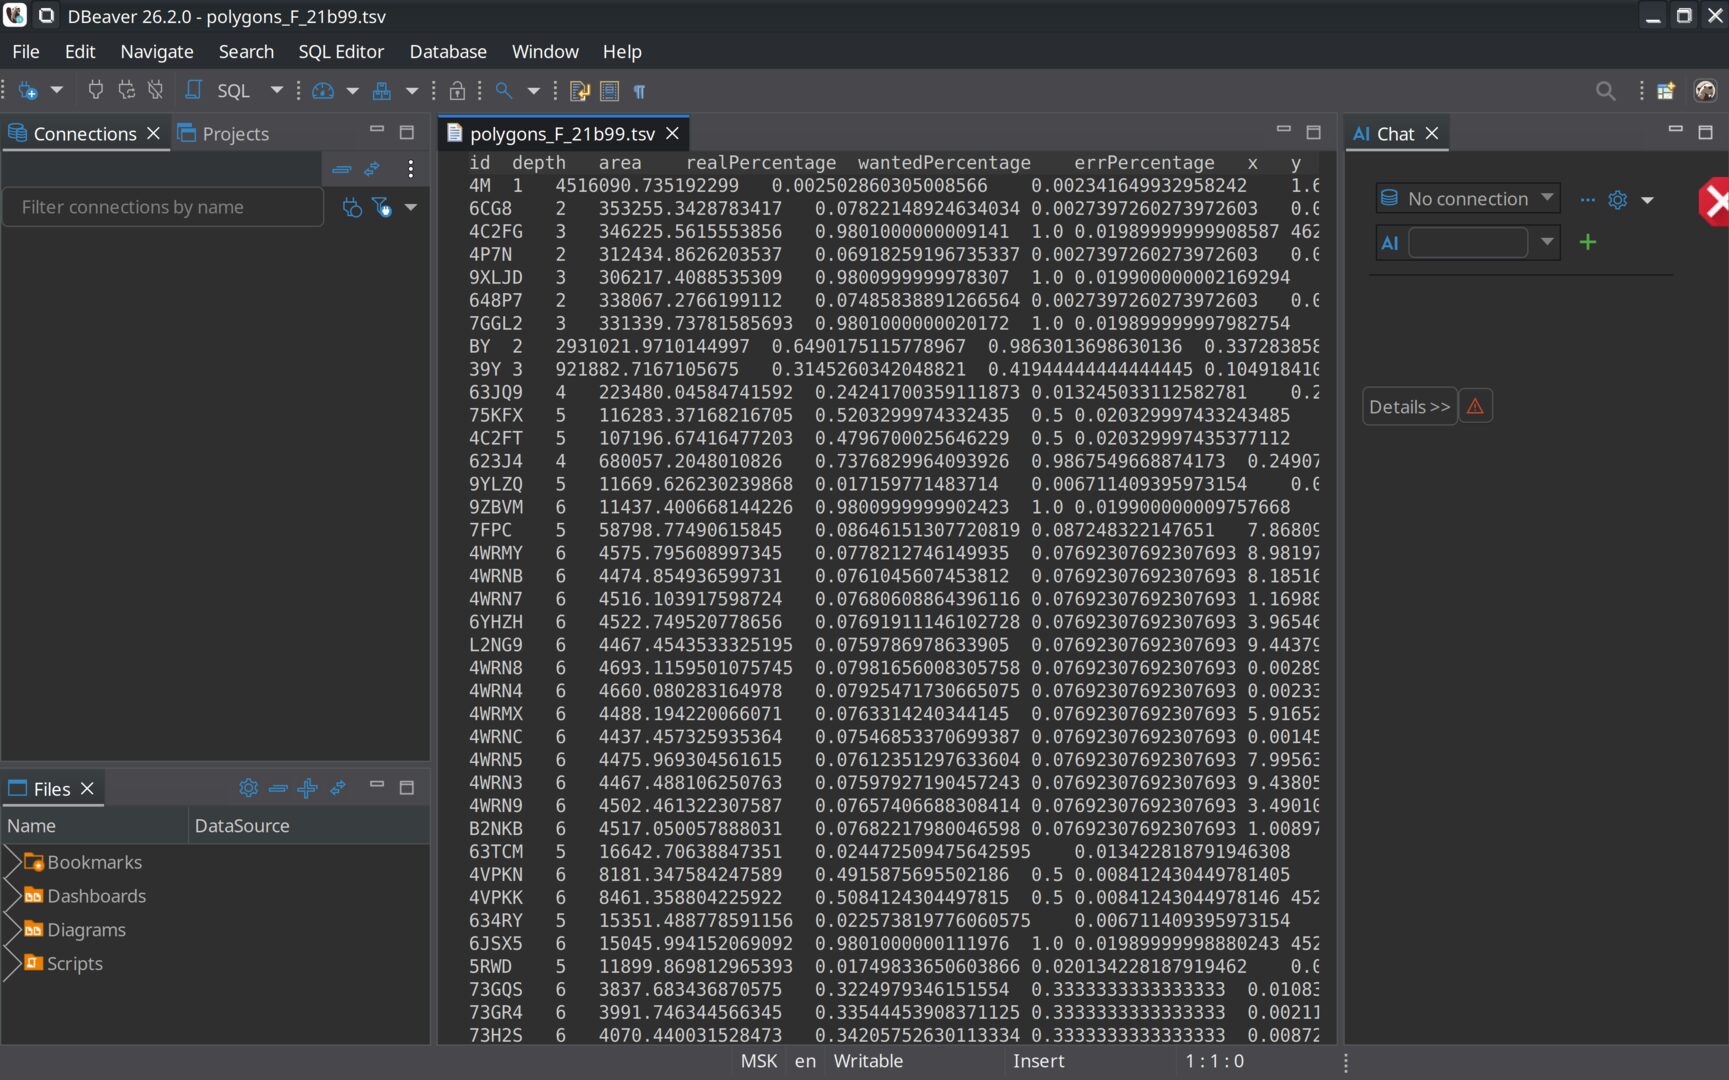The image size is (1729, 1080).
Task: Open the Connections panel three-dot view menu
Action: [x=410, y=169]
